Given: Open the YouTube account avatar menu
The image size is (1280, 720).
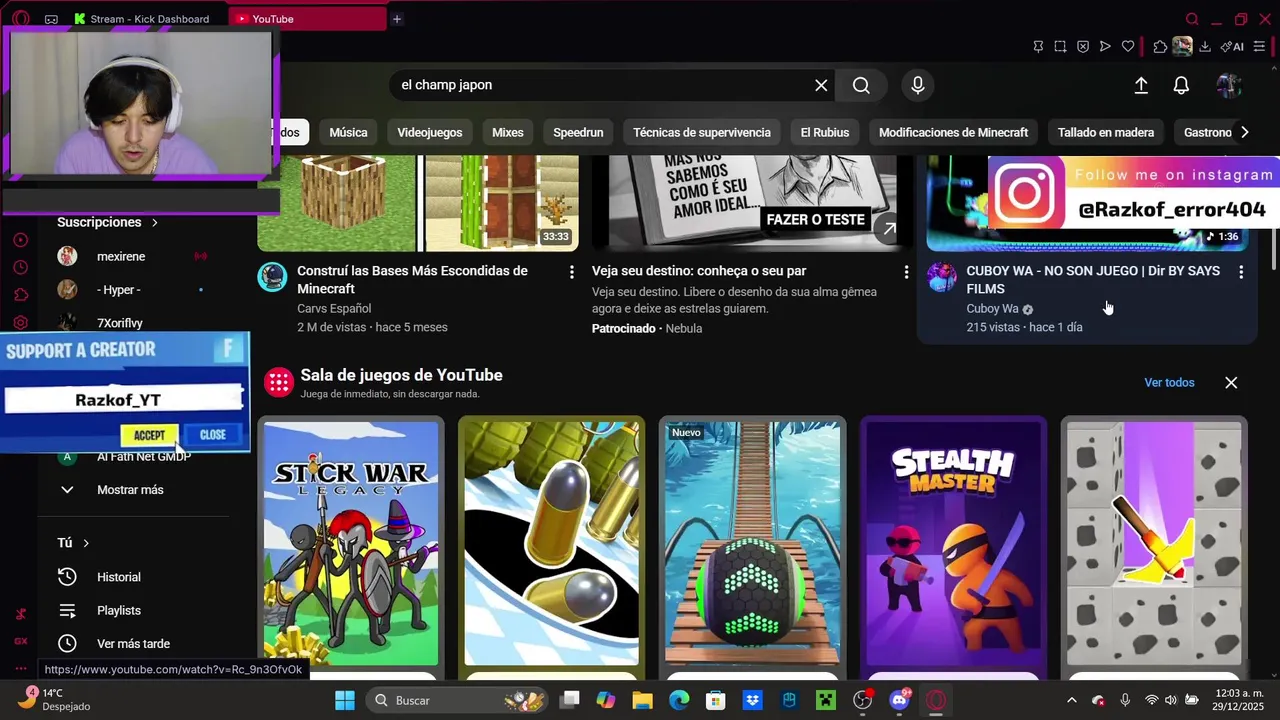Looking at the screenshot, I should click(1229, 86).
